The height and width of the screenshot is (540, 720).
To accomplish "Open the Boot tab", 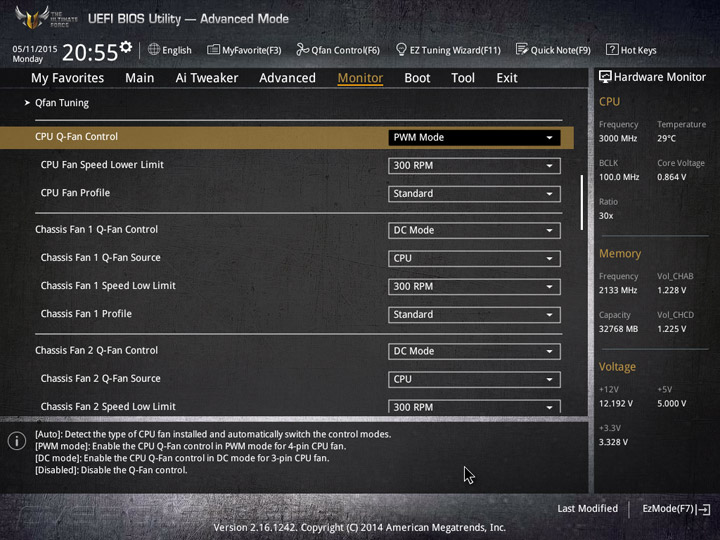I will 417,78.
